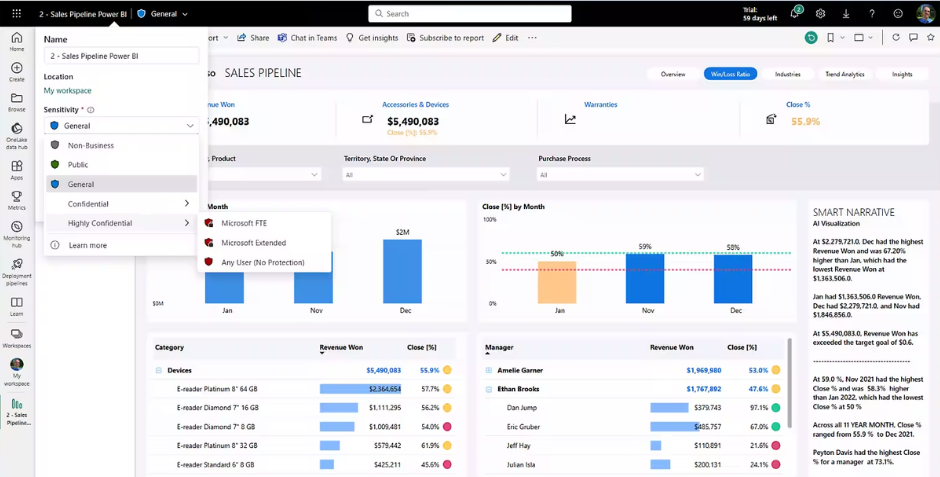Select Any User (No Protection)

click(x=264, y=262)
